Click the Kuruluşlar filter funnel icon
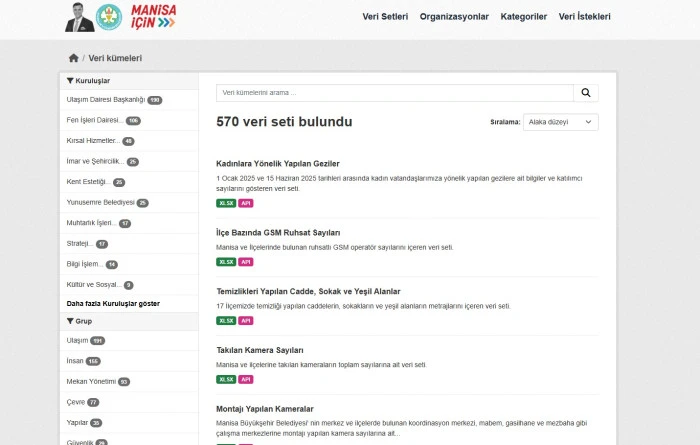Image resolution: width=700 pixels, height=445 pixels. [x=71, y=80]
